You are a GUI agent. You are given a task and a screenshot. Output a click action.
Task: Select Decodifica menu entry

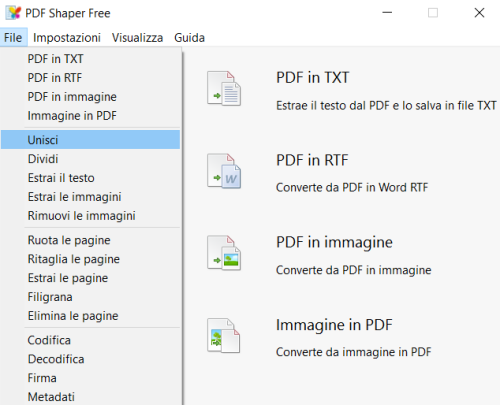90,359
